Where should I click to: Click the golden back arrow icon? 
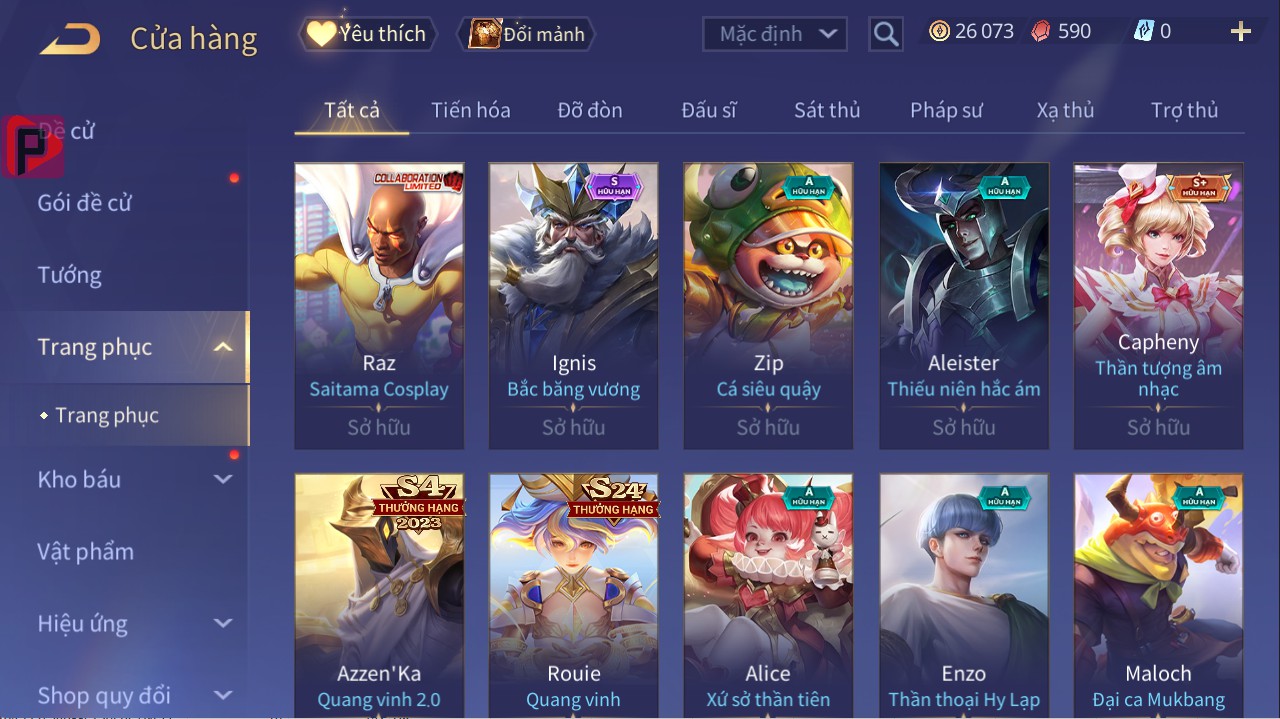70,39
